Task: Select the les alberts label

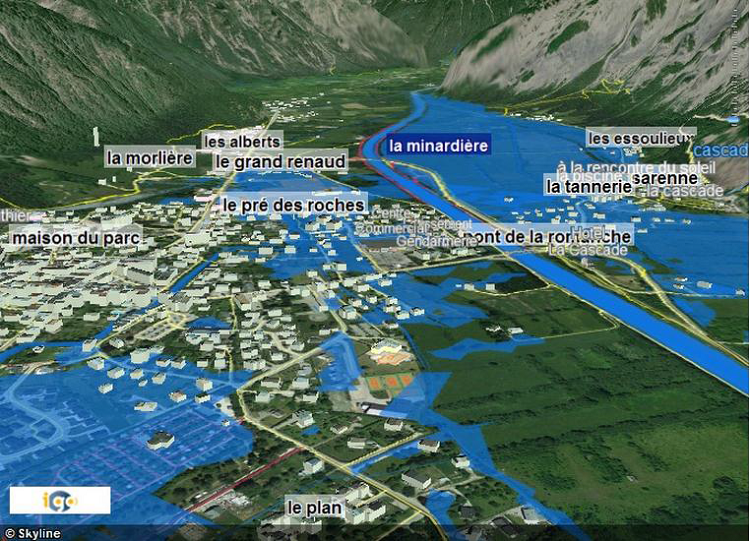Action: tap(242, 141)
